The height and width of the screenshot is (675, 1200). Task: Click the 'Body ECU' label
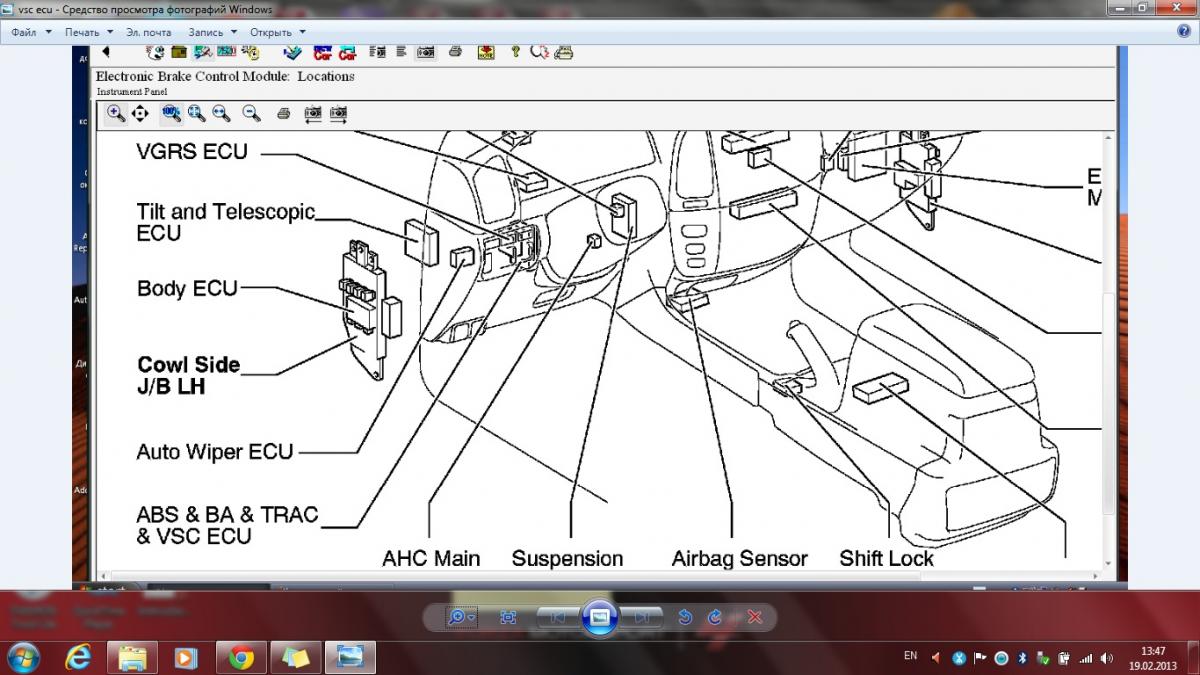[x=187, y=289]
